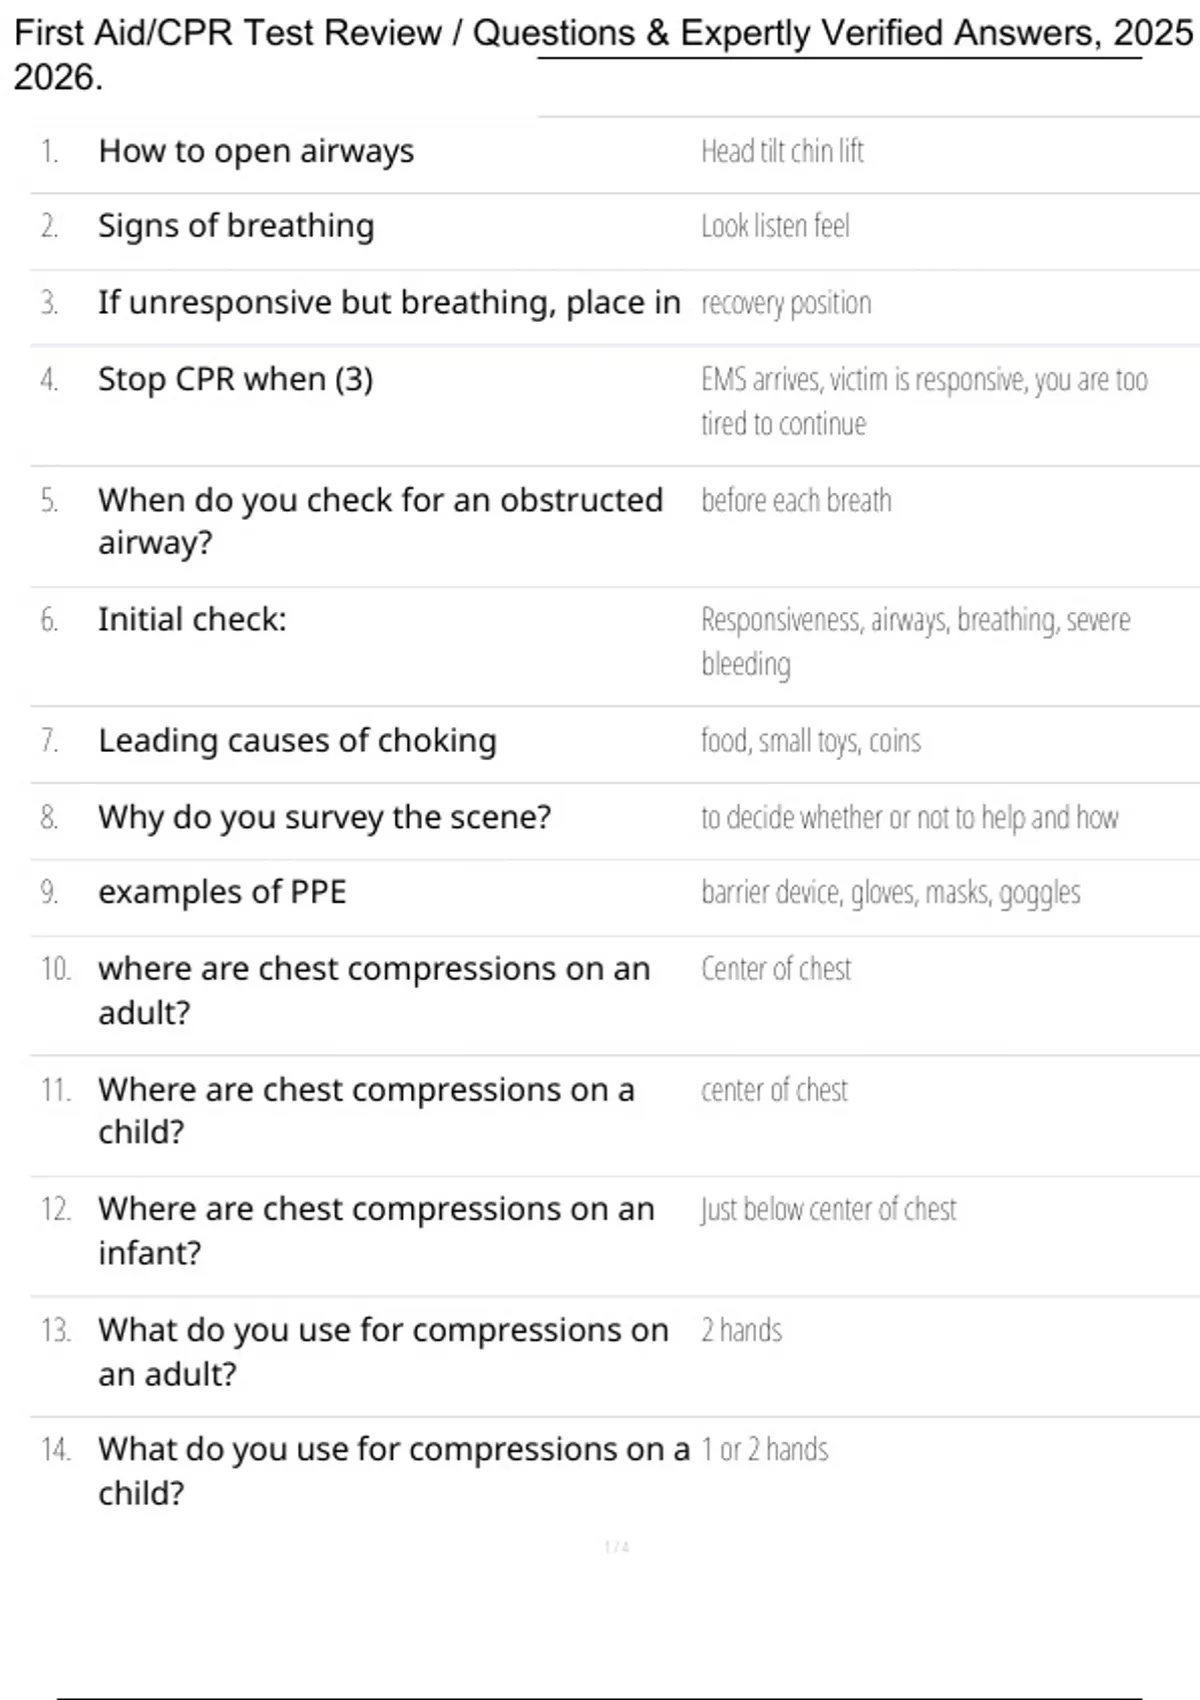Select the question "How to open airways"
The width and height of the screenshot is (1200, 1700).
(x=256, y=151)
